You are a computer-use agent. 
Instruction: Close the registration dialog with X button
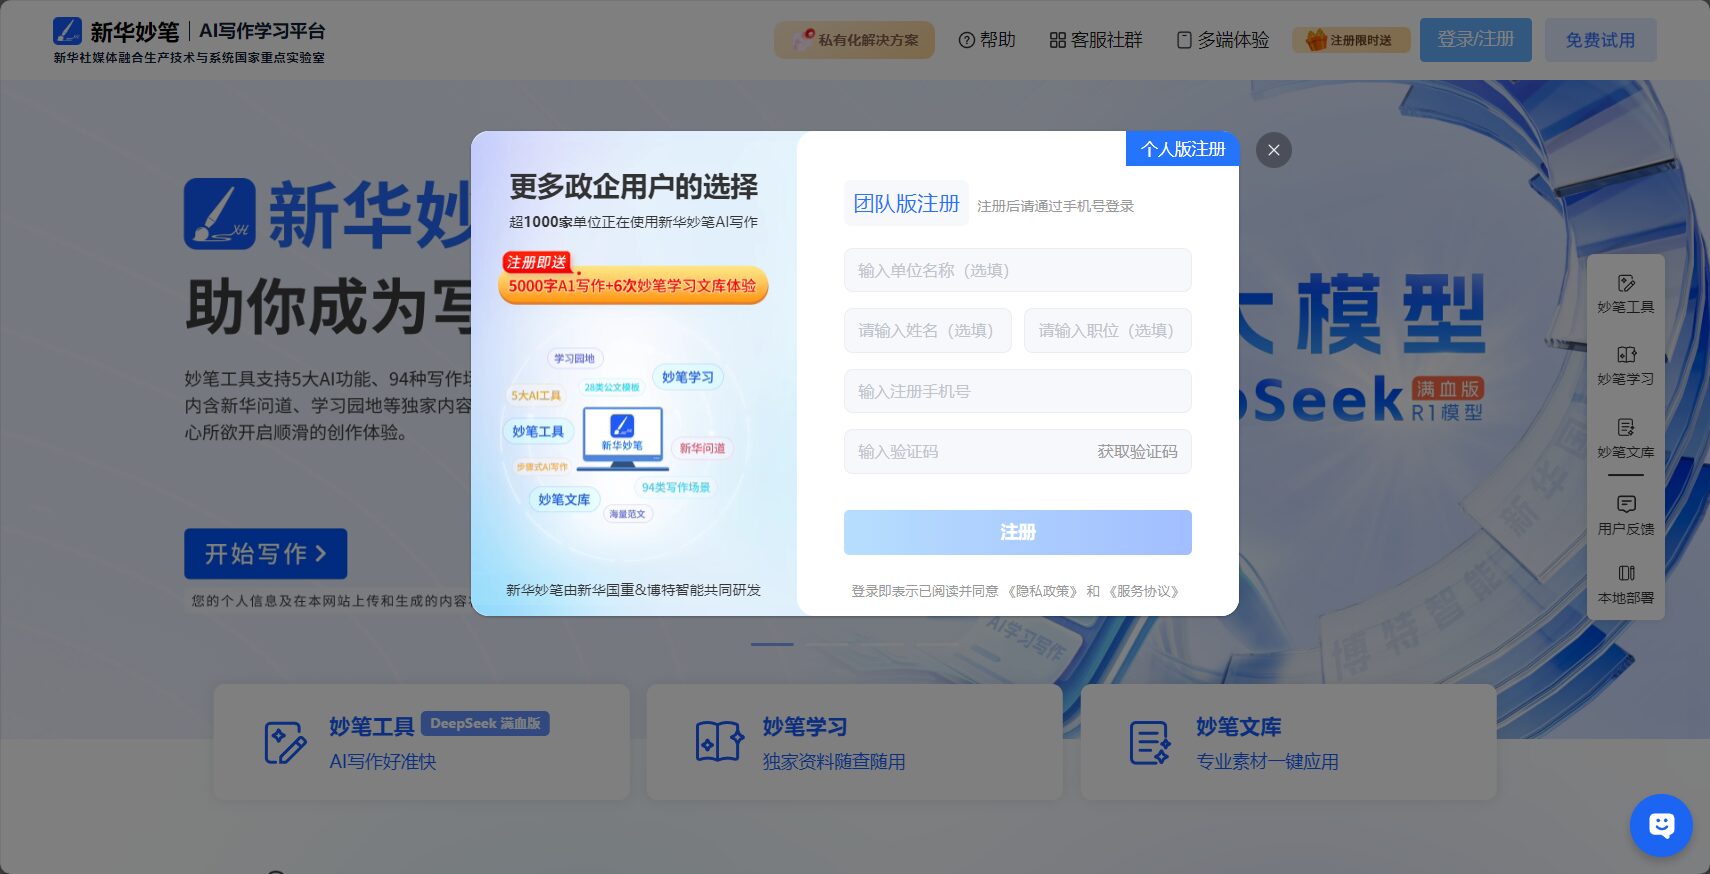pyautogui.click(x=1273, y=150)
